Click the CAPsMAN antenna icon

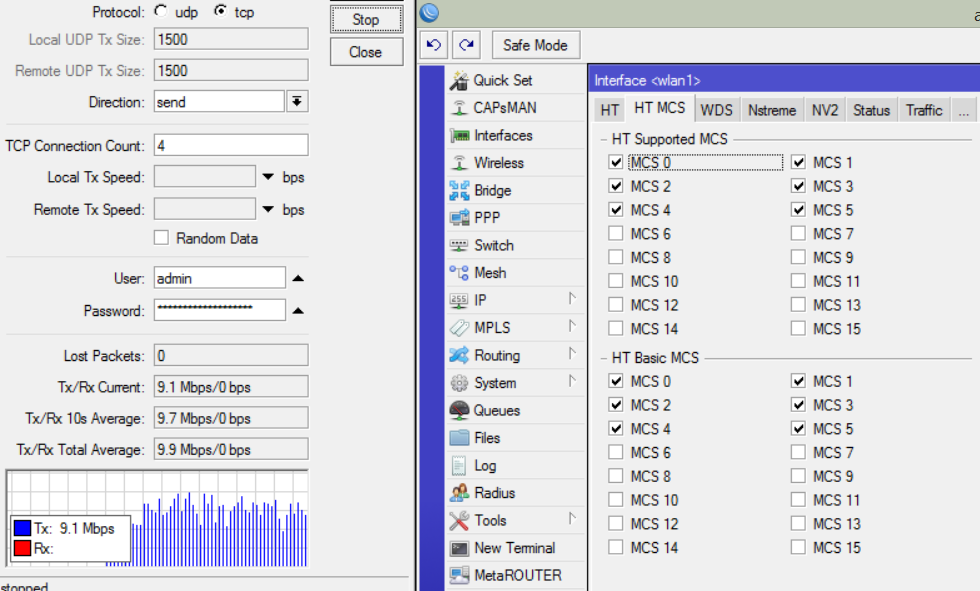(x=459, y=108)
